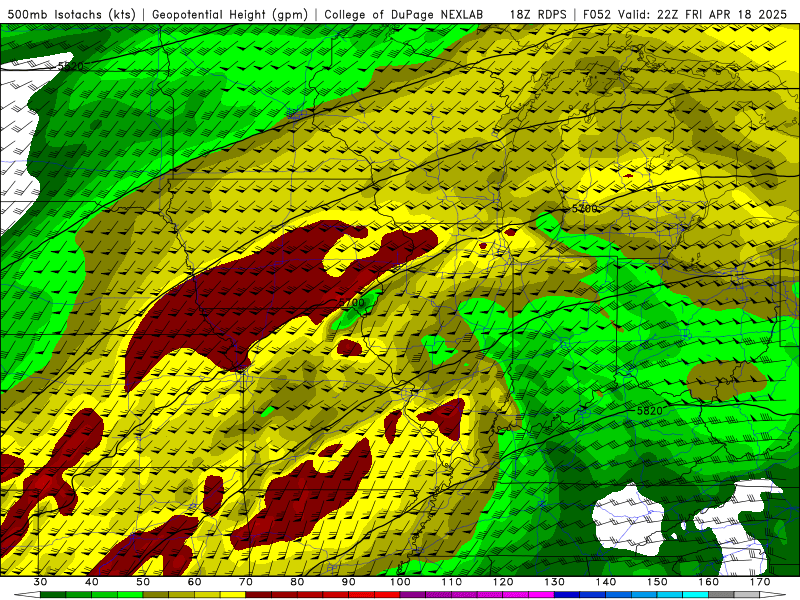Click the color bar label 60
This screenshot has height=600, width=800.
194,582
